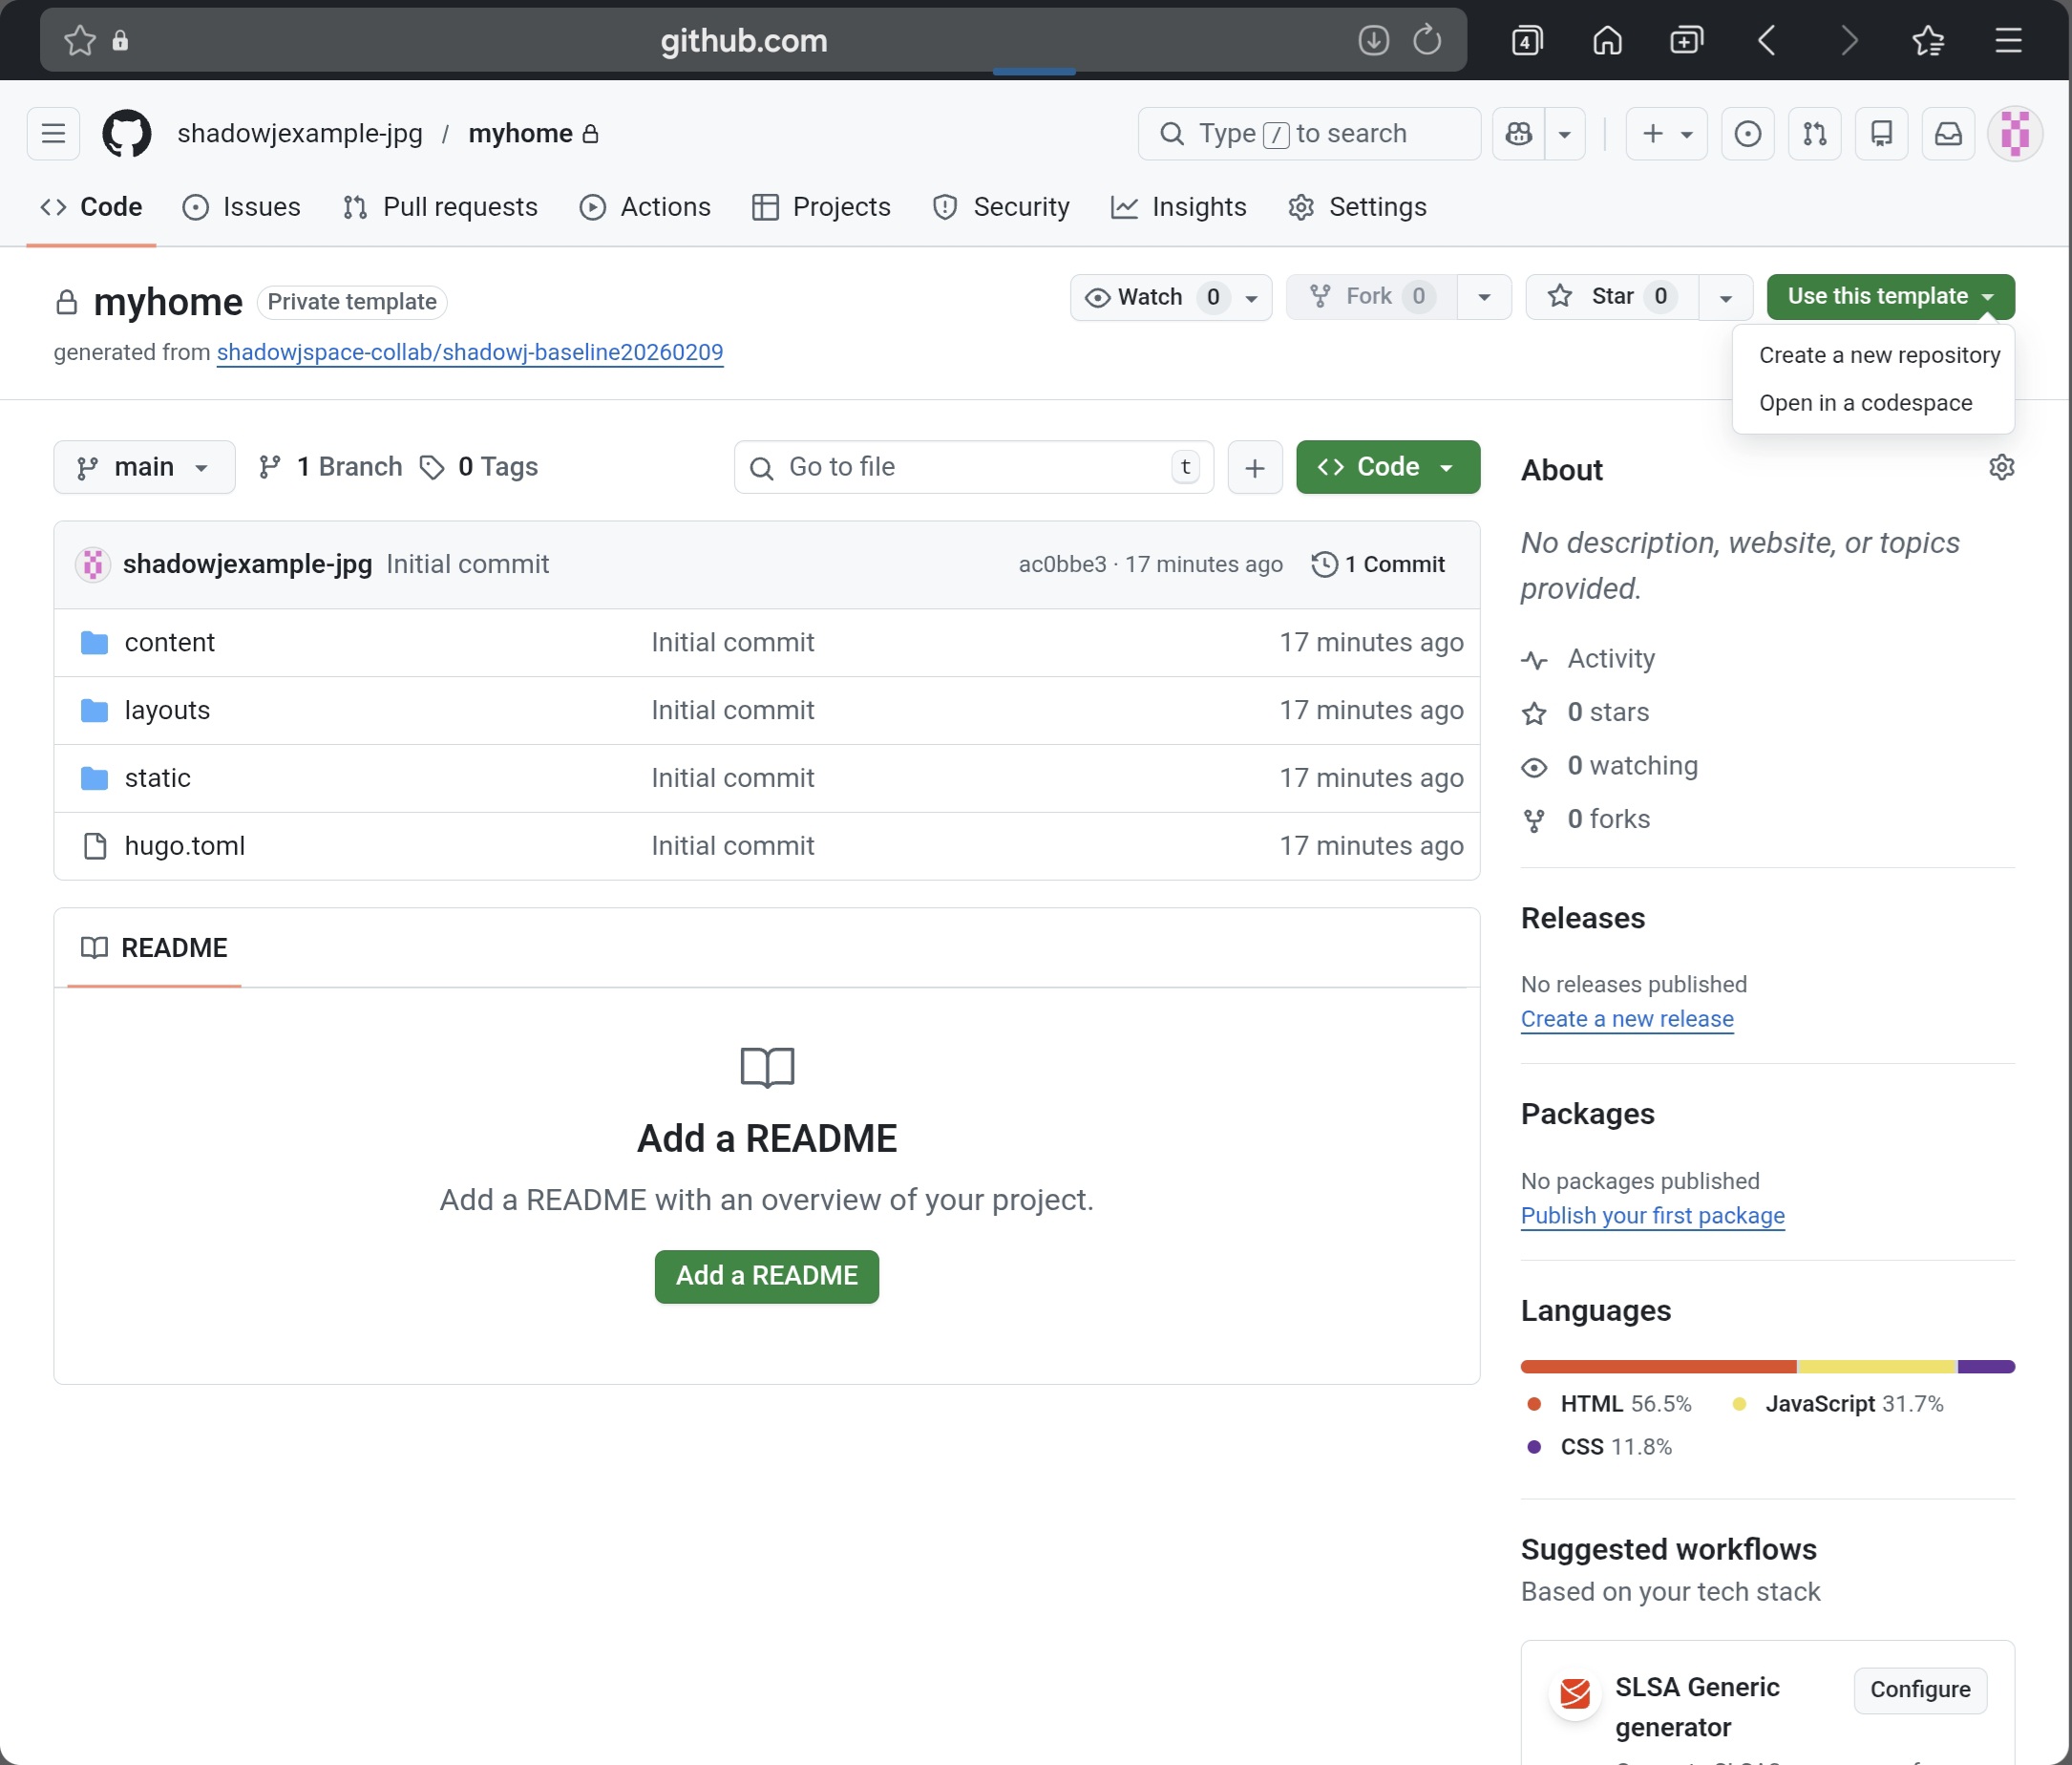The height and width of the screenshot is (1765, 2072).
Task: Open the notifications inbox icon
Action: [x=1948, y=133]
